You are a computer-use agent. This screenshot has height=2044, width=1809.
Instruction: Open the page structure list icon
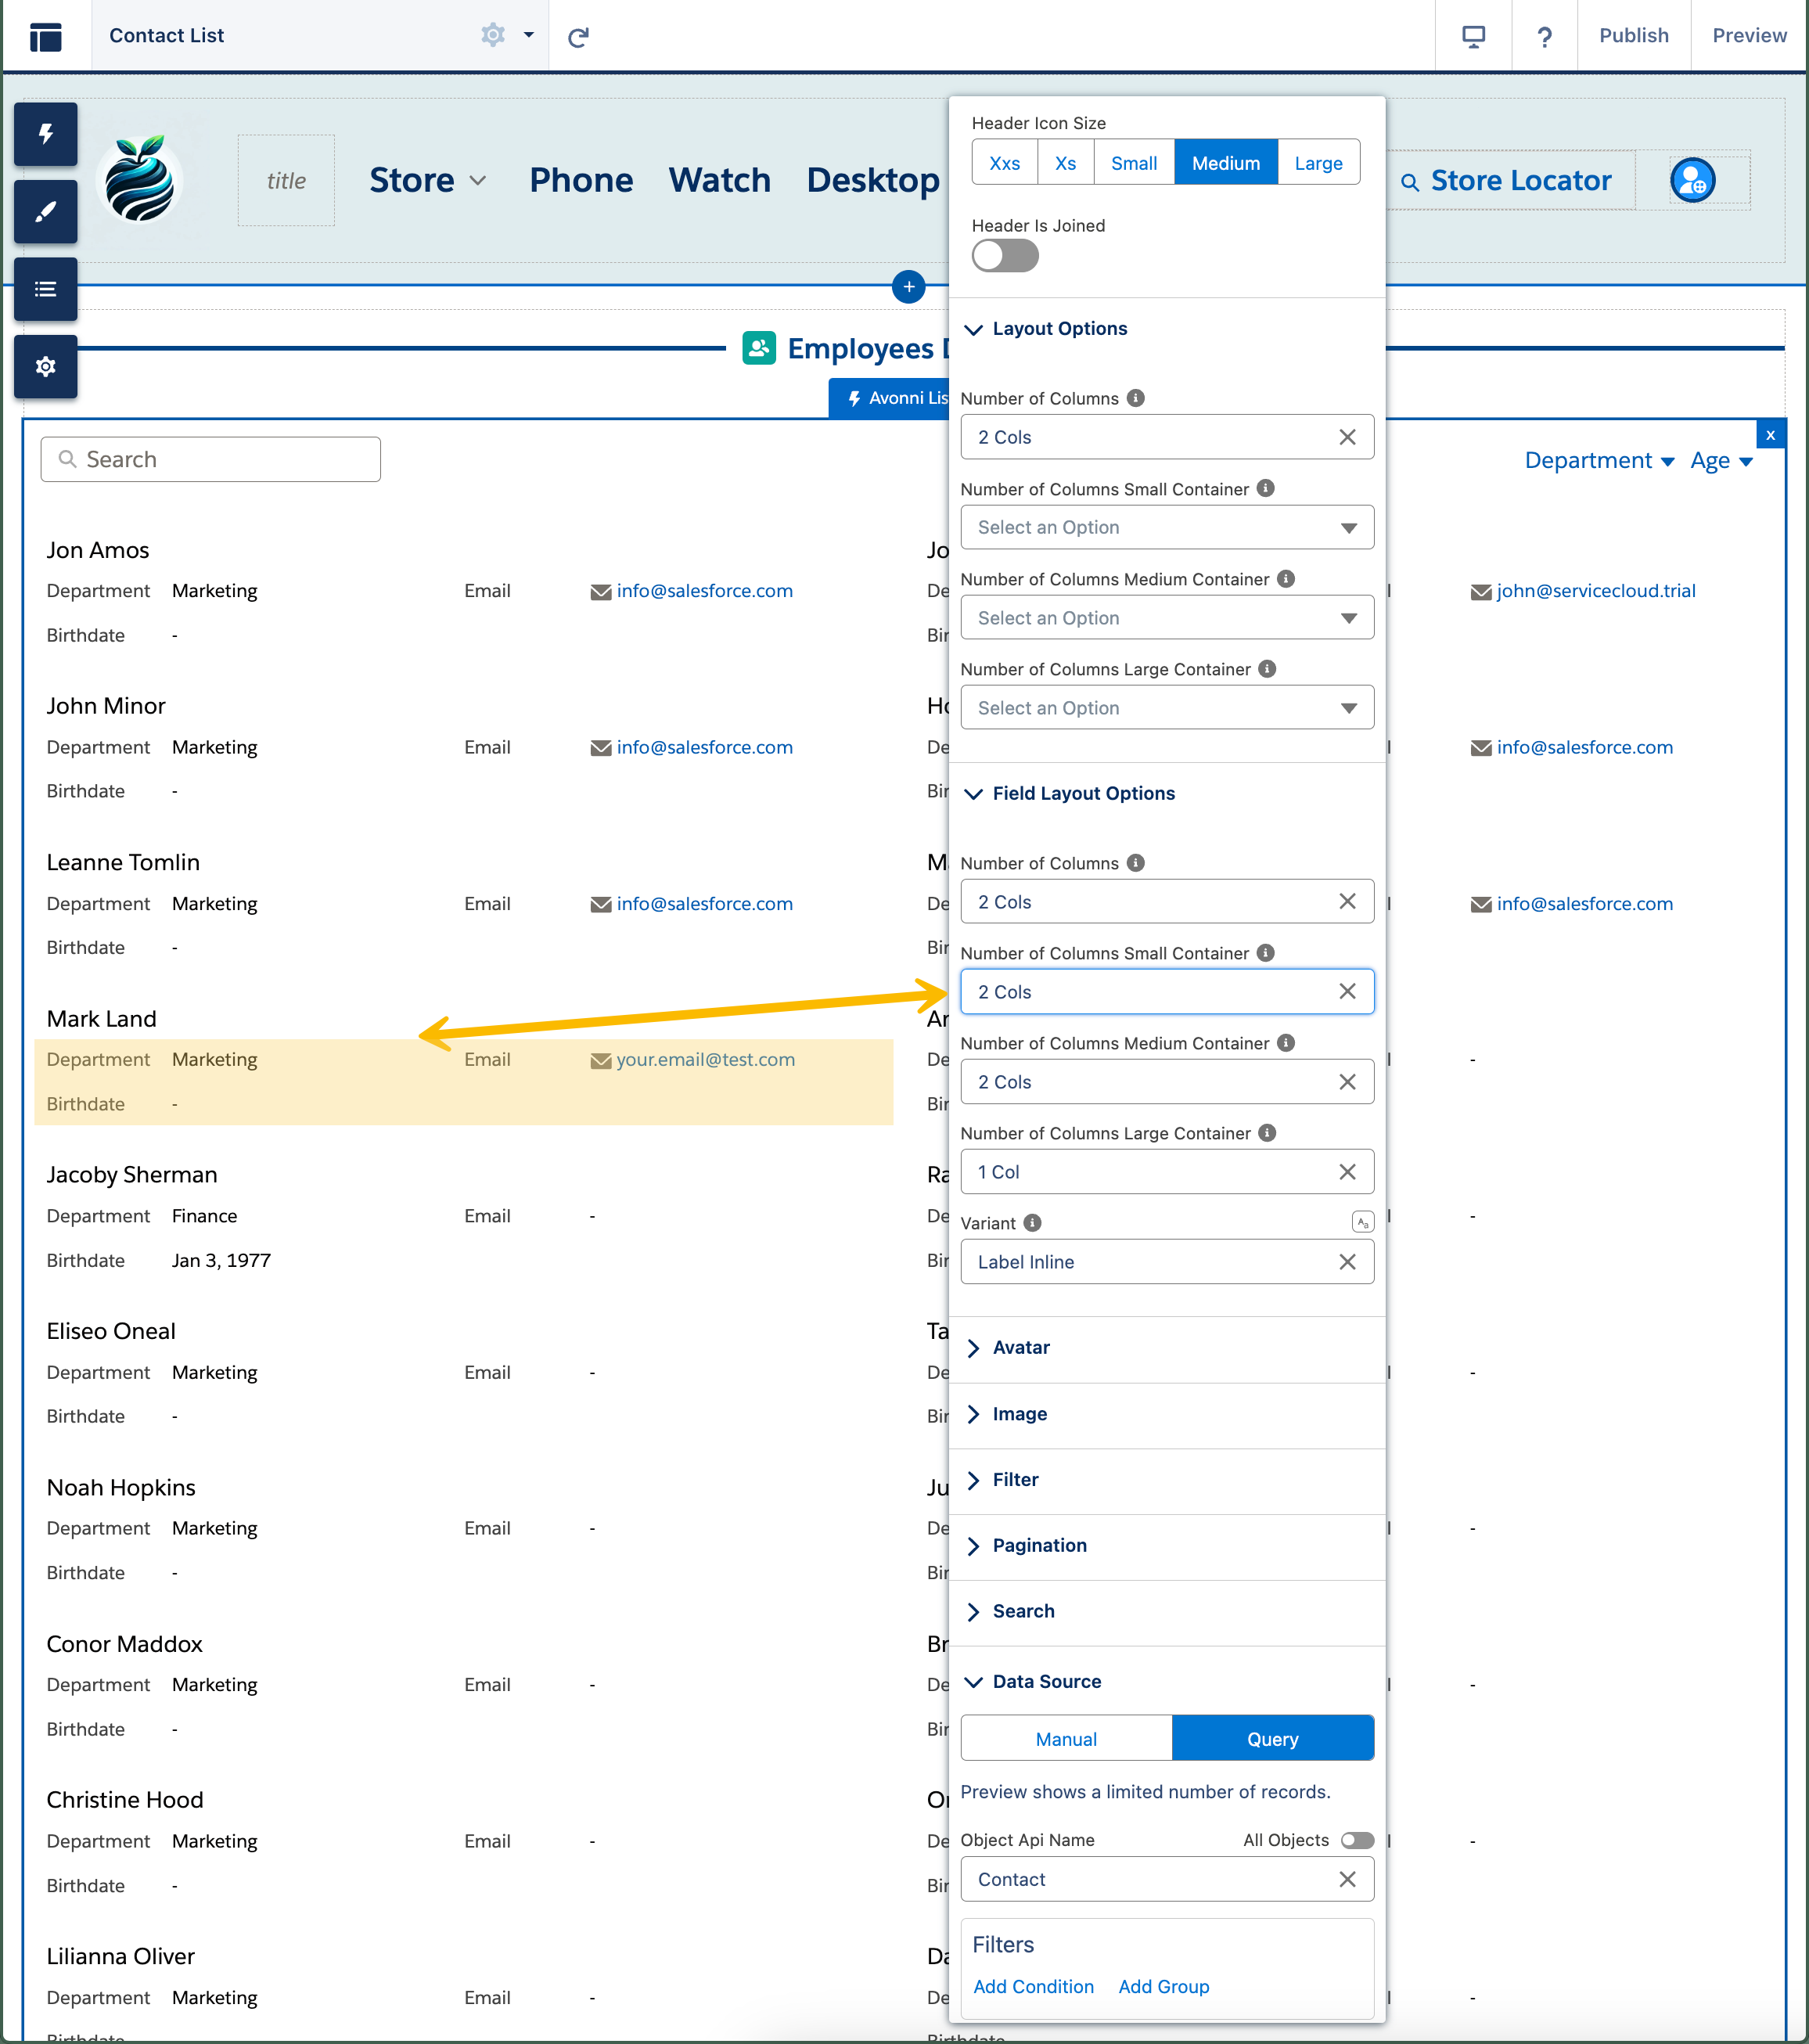point(45,290)
